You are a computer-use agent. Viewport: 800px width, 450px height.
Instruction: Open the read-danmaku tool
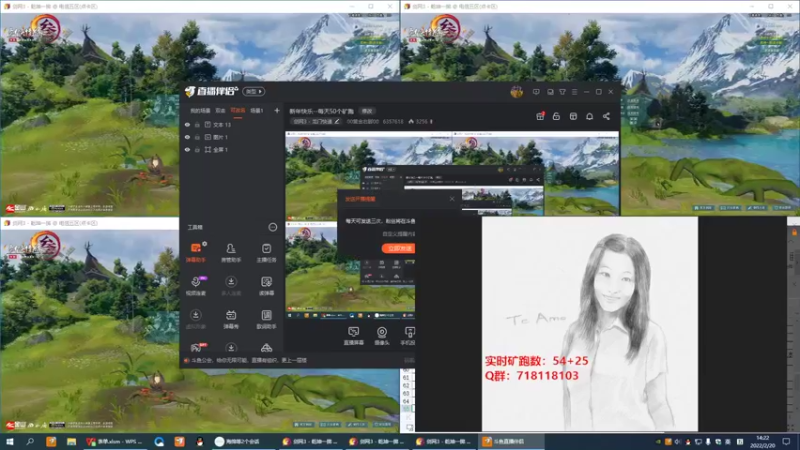tap(266, 286)
